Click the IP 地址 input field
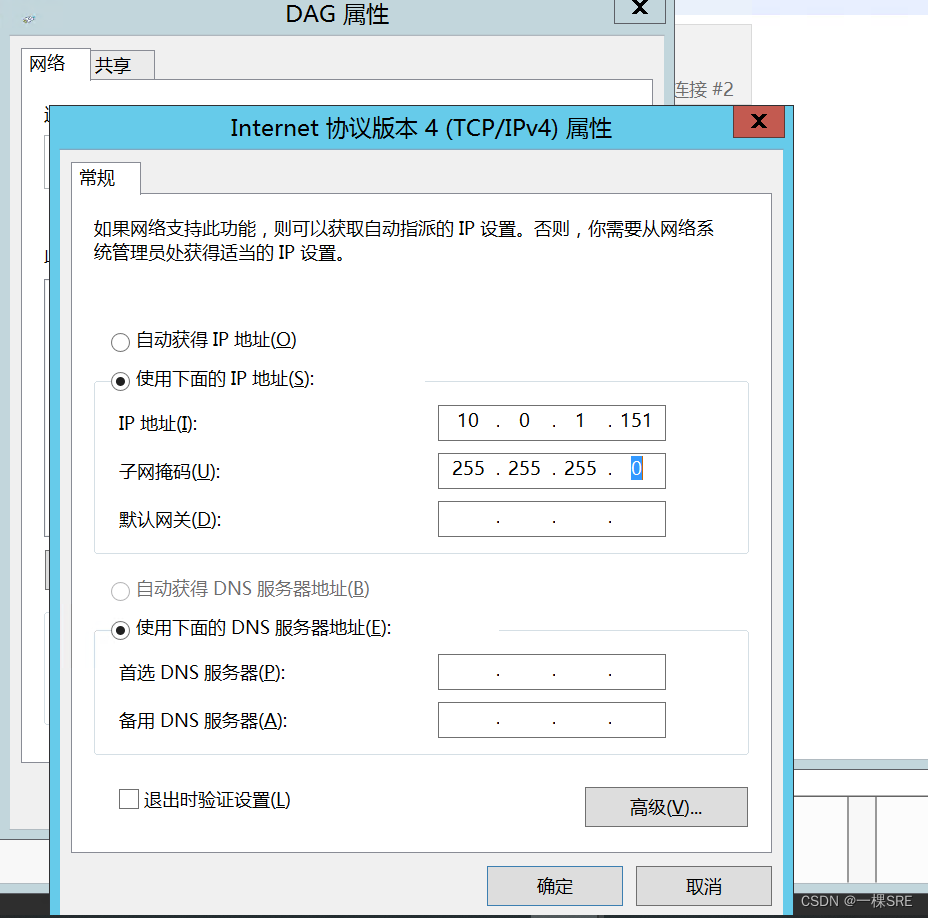The image size is (928, 918). tap(551, 422)
